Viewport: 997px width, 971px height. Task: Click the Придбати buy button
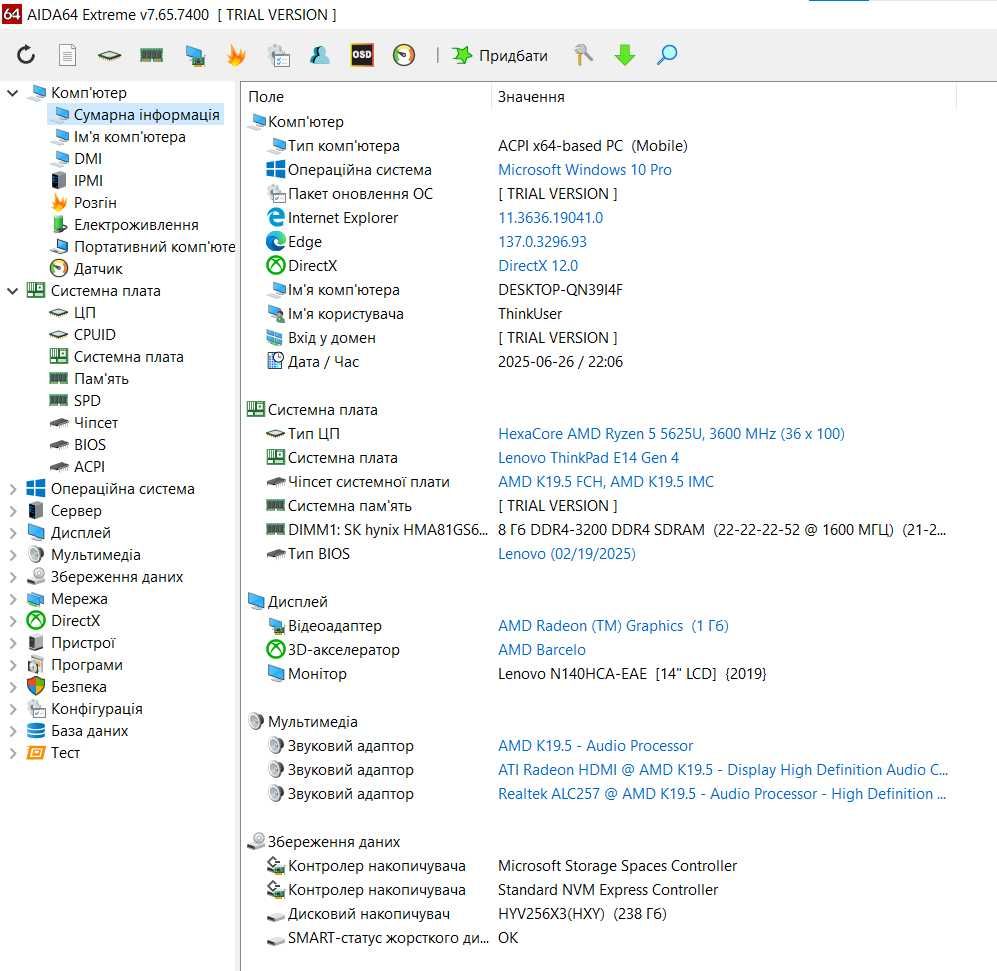pos(500,56)
